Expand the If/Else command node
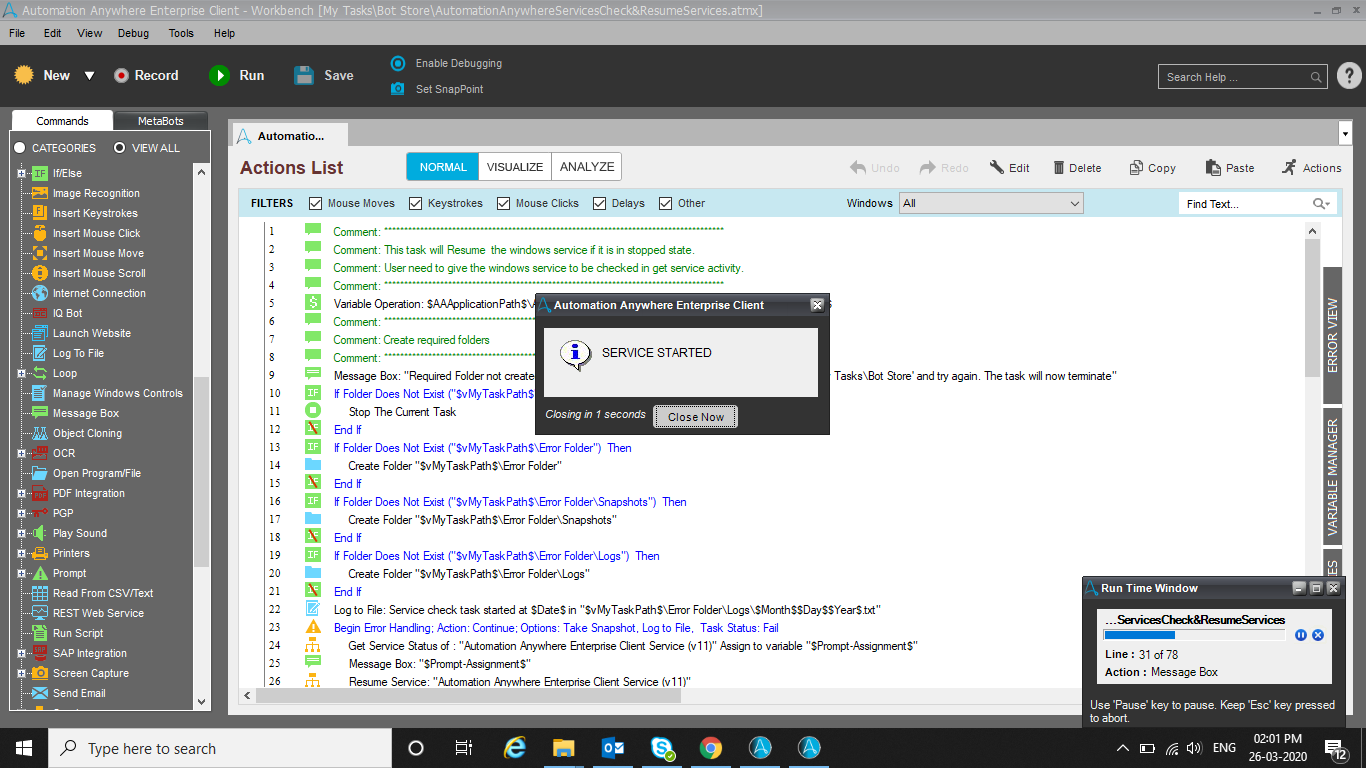1366x768 pixels. click(22, 173)
